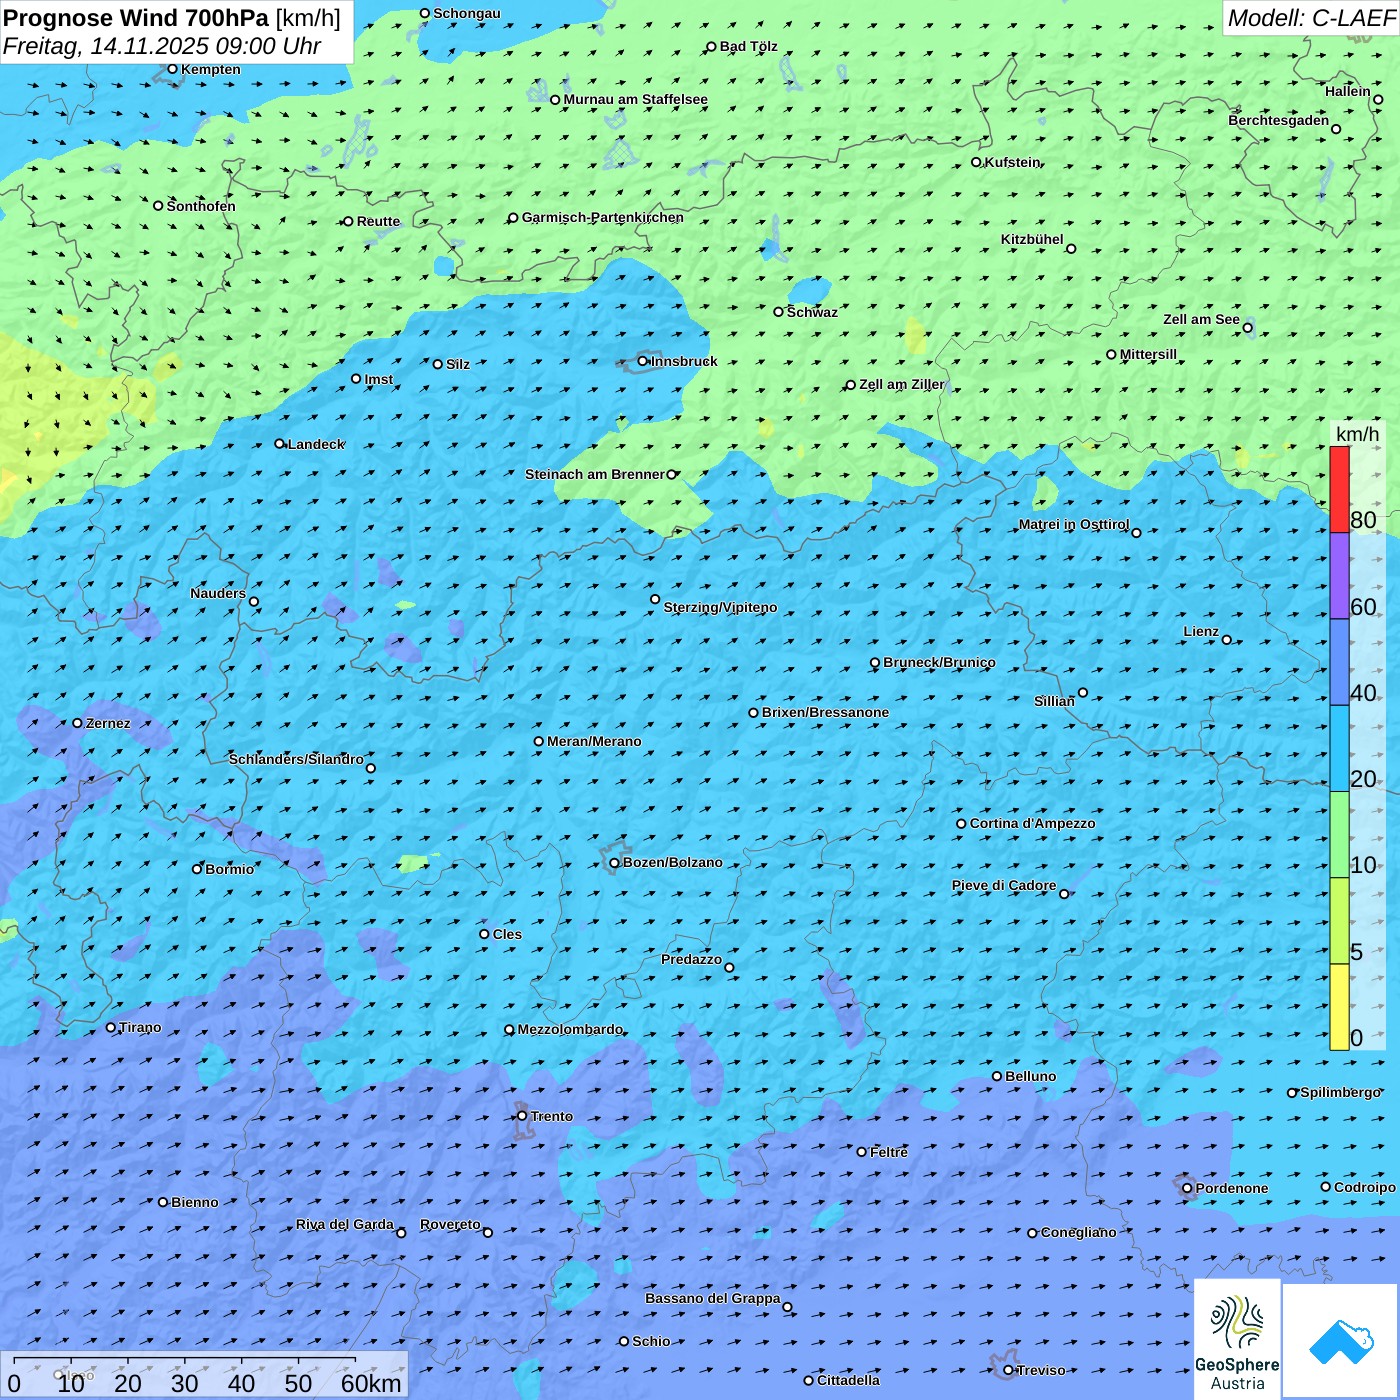Click the Bienno label
Screen dimensions: 1400x1400
point(194,1202)
